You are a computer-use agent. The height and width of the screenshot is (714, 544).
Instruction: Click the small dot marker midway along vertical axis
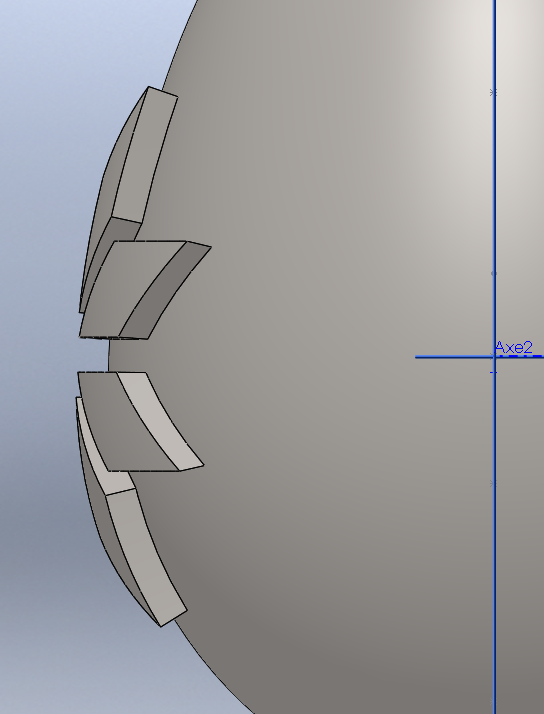493,273
